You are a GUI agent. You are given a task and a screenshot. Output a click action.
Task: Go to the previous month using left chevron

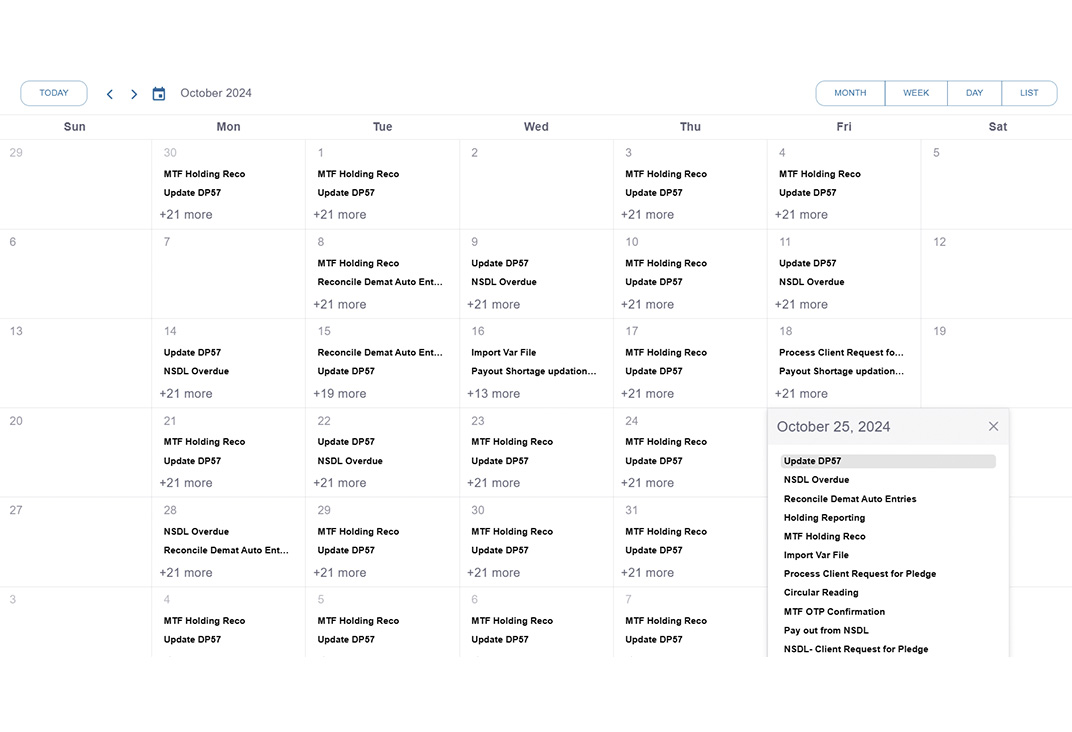coord(110,94)
